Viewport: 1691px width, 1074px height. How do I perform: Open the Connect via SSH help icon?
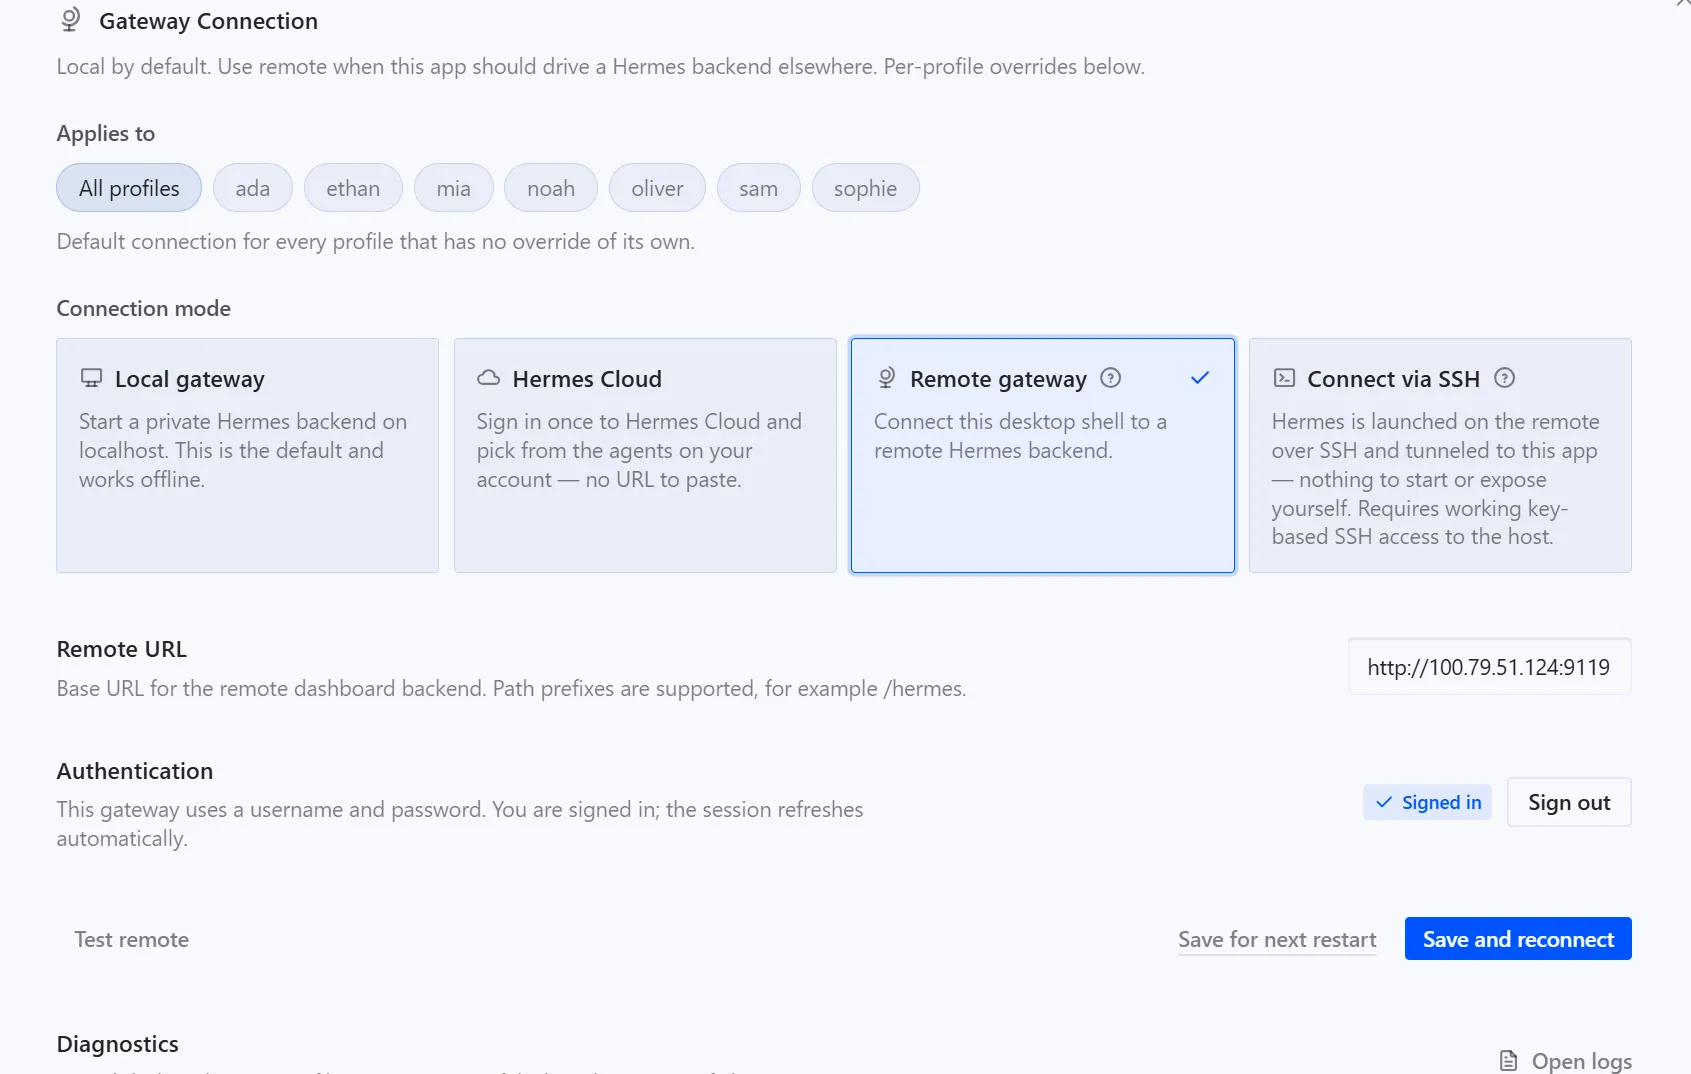click(1504, 378)
